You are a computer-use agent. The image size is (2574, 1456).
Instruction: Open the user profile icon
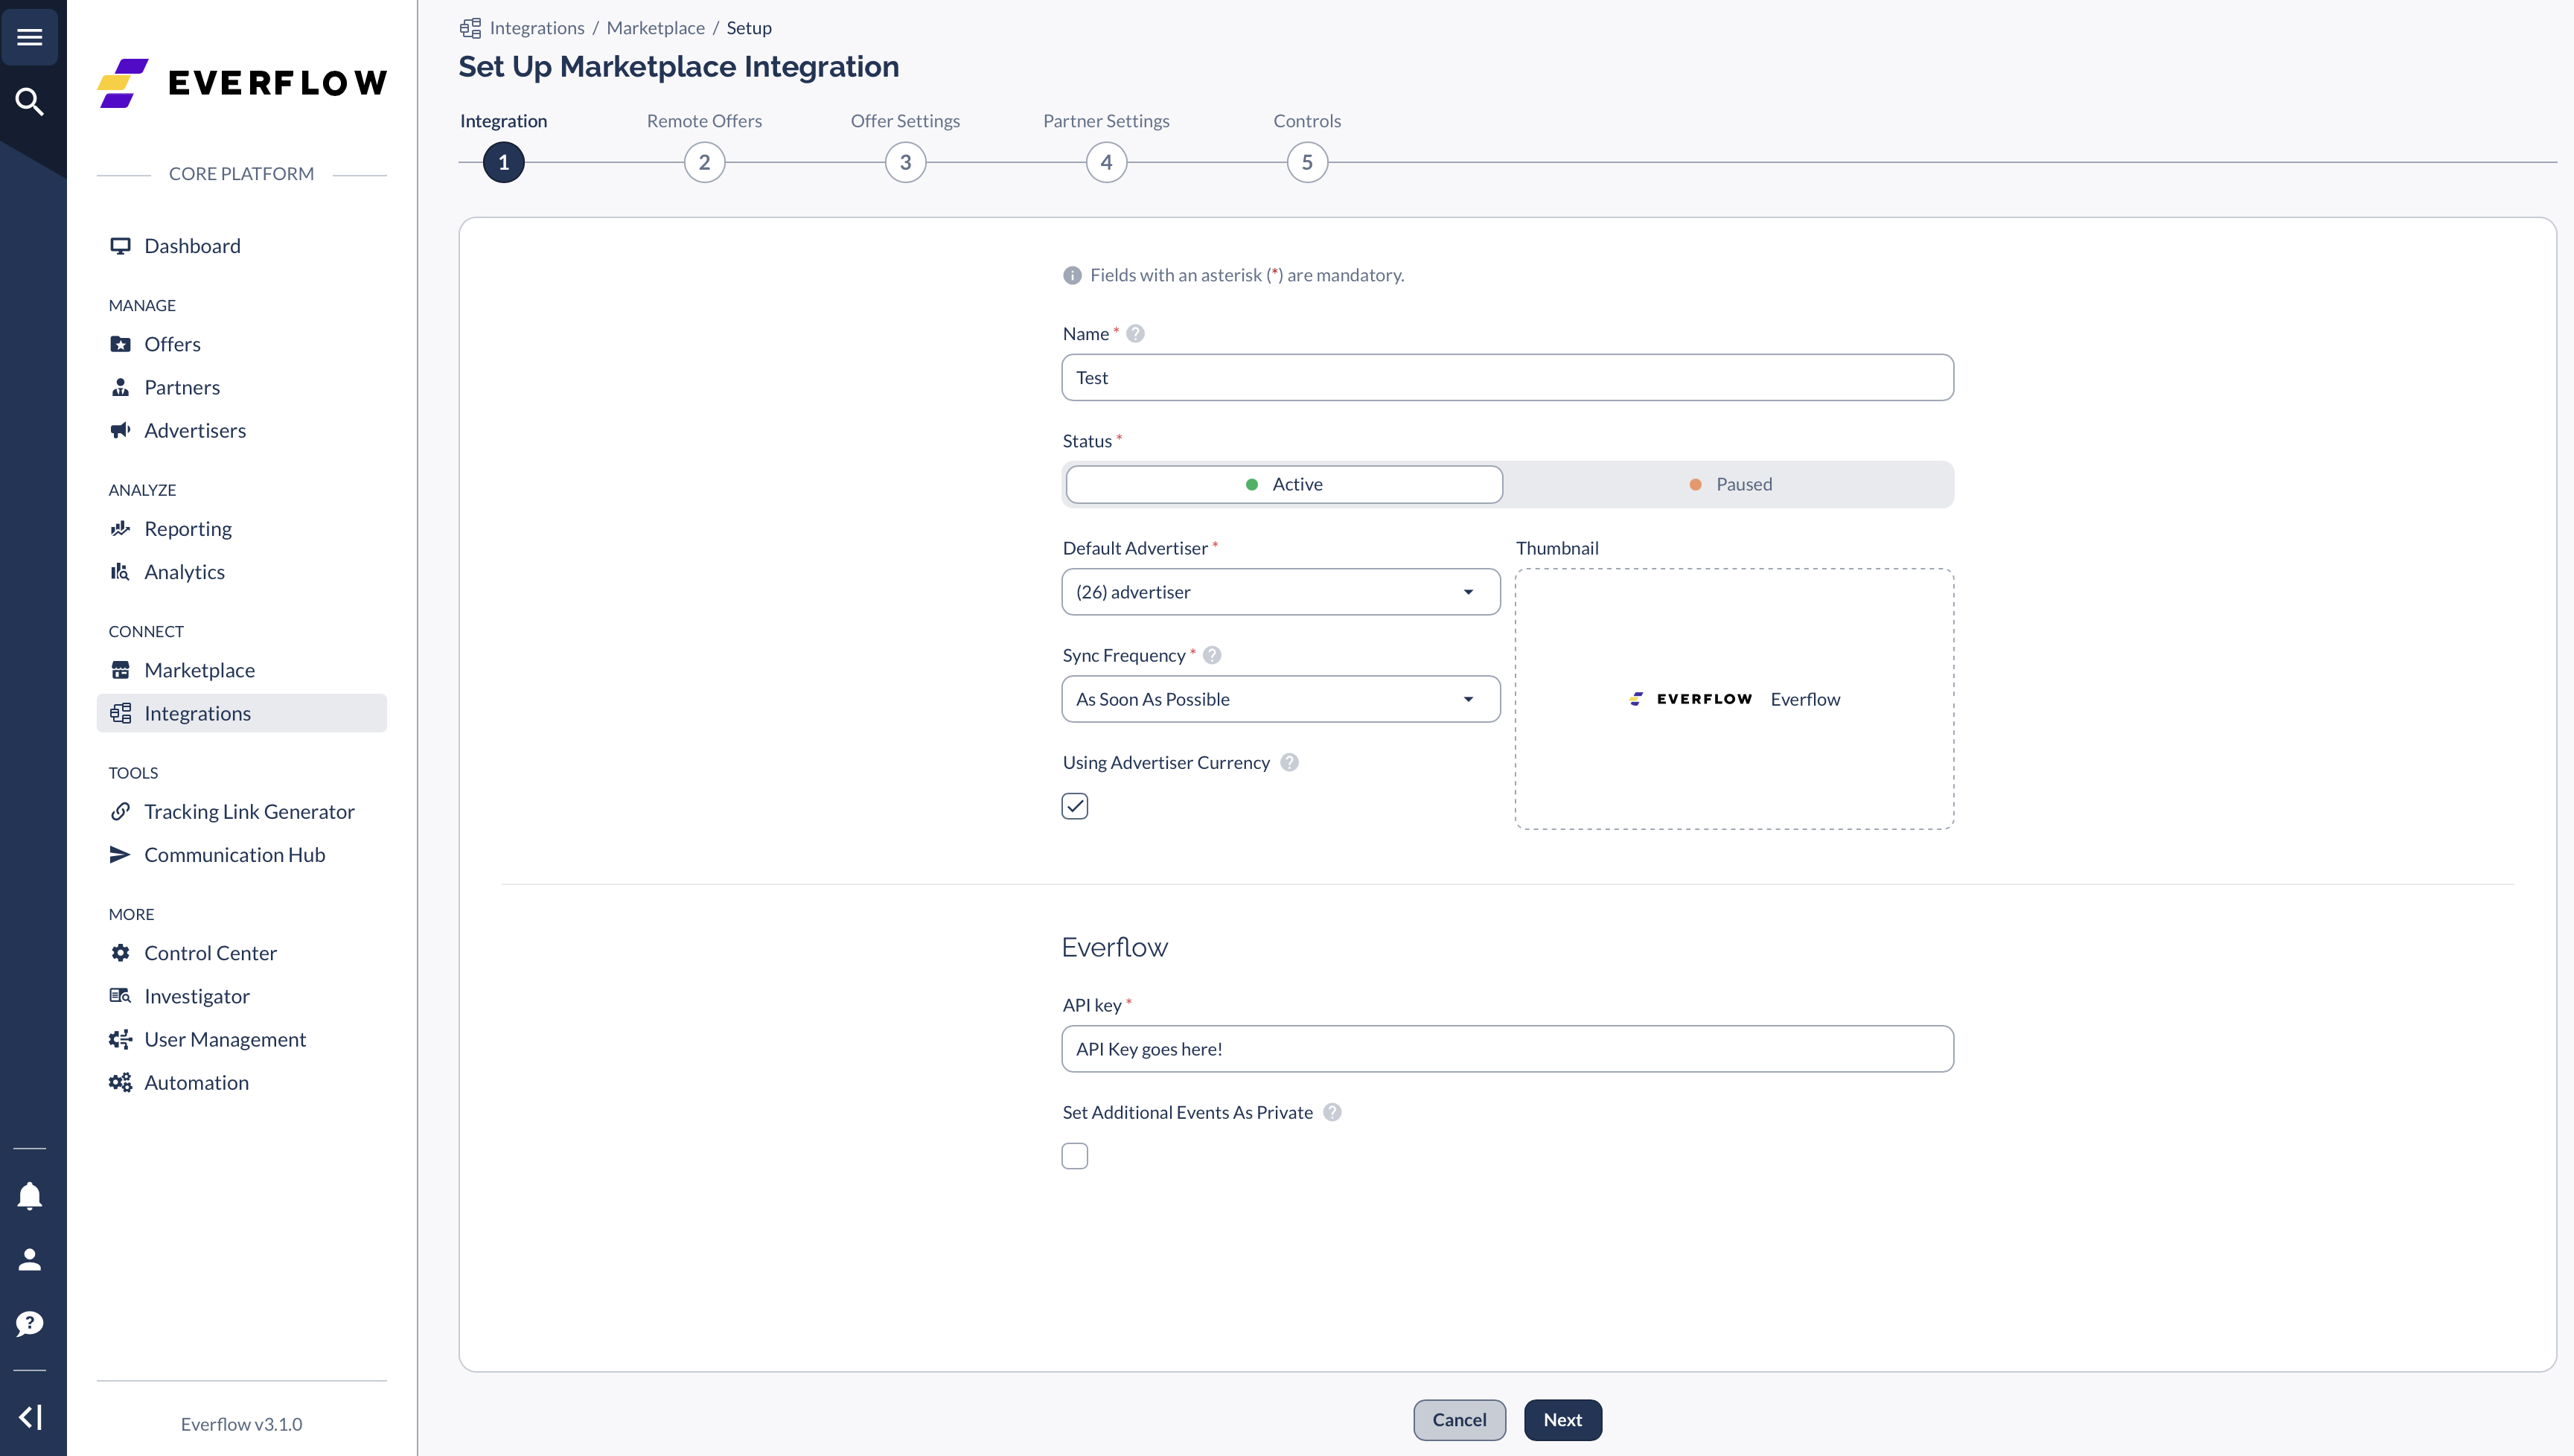(x=30, y=1259)
